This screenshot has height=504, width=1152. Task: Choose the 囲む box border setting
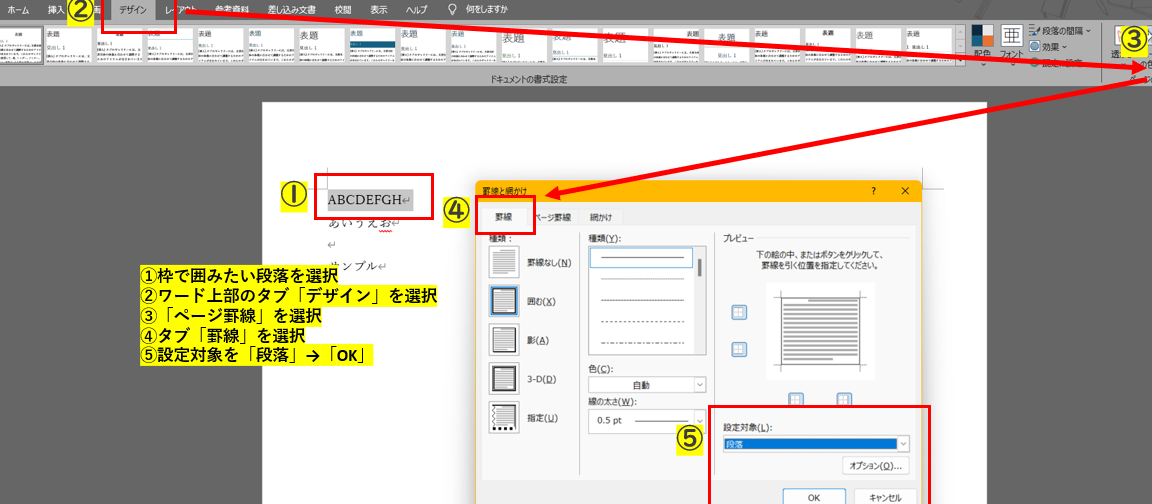pyautogui.click(x=504, y=301)
